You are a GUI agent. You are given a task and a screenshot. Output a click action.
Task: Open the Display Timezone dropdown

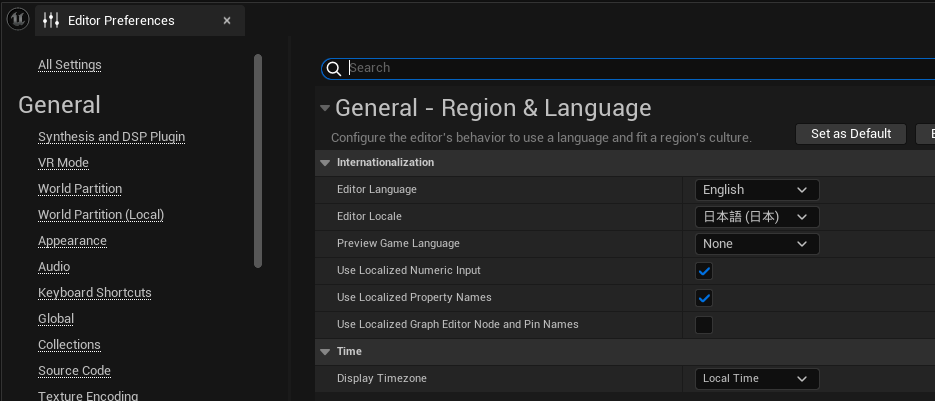[756, 379]
